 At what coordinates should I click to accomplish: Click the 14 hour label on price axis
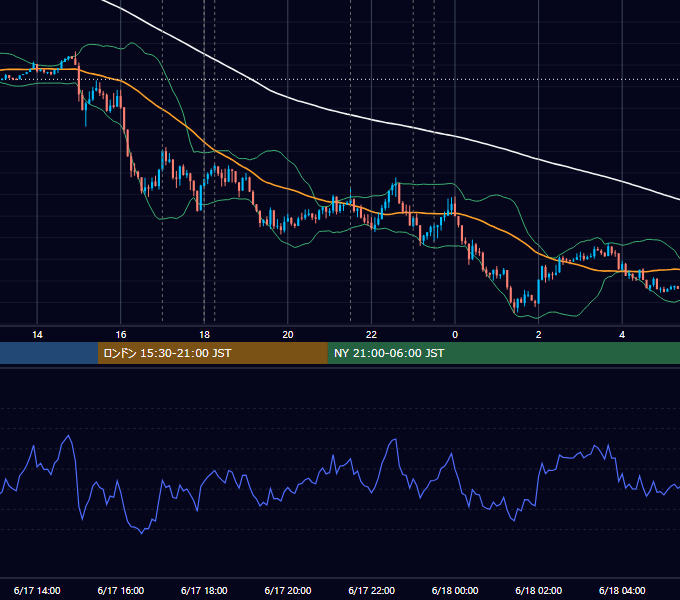click(37, 335)
